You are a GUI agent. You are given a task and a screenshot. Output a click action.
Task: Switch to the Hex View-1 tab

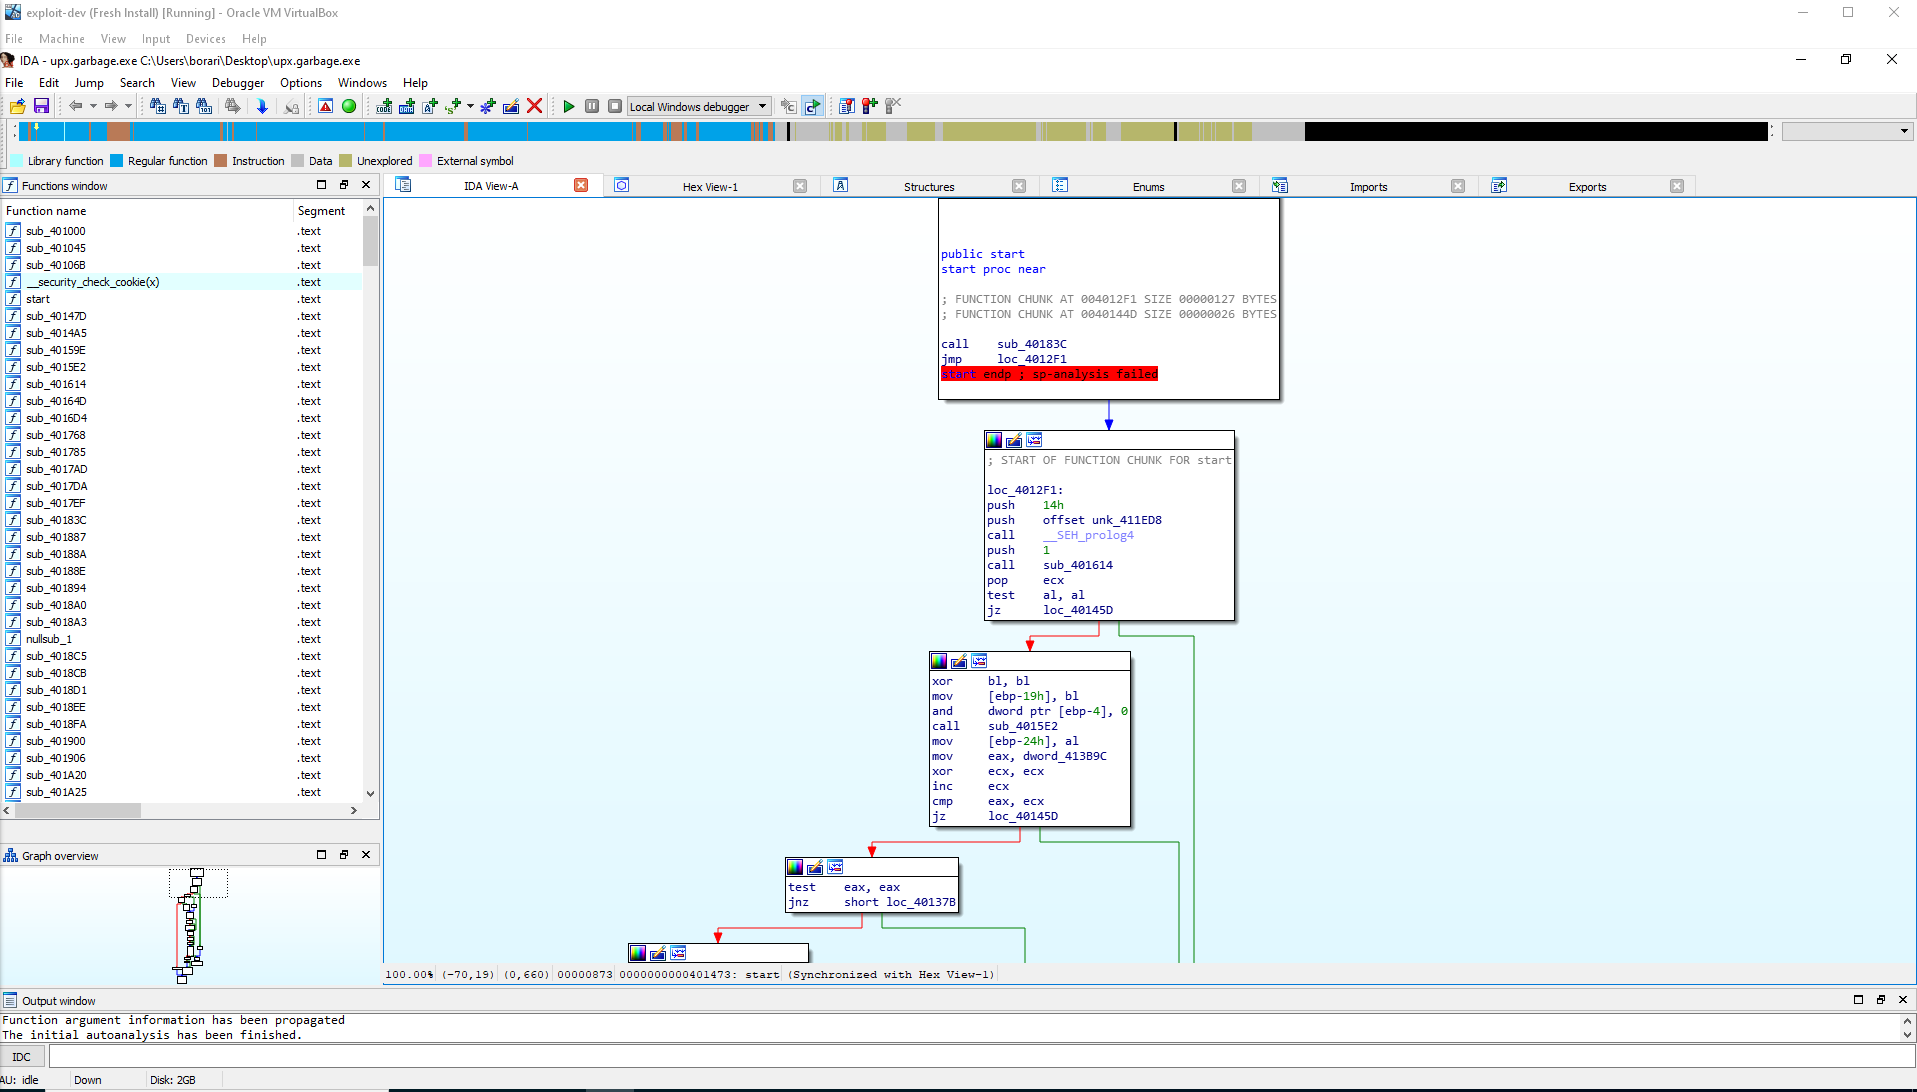tap(710, 187)
